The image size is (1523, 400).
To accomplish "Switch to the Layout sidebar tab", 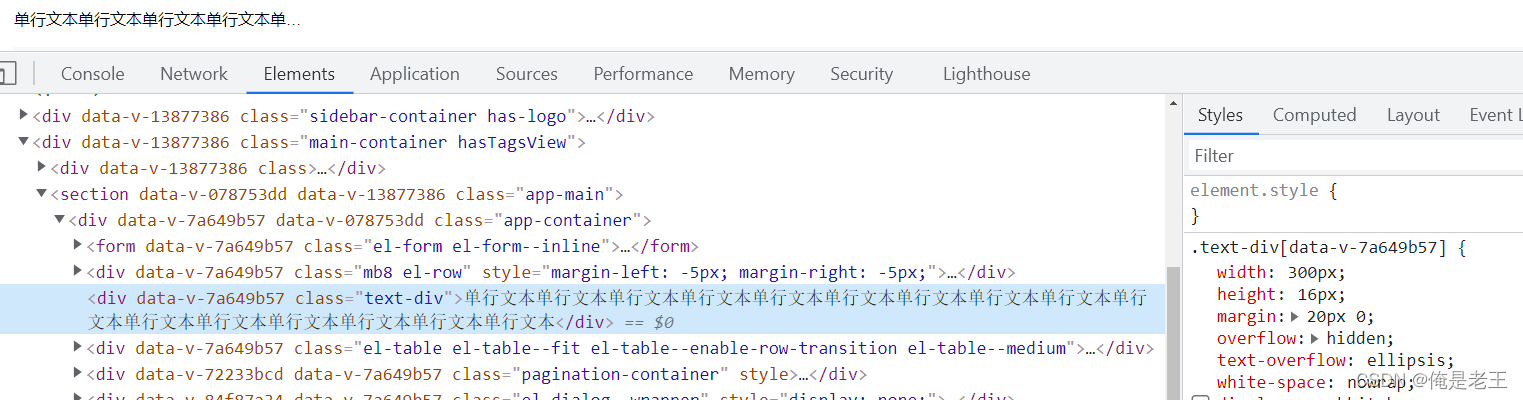I will coord(1413,115).
